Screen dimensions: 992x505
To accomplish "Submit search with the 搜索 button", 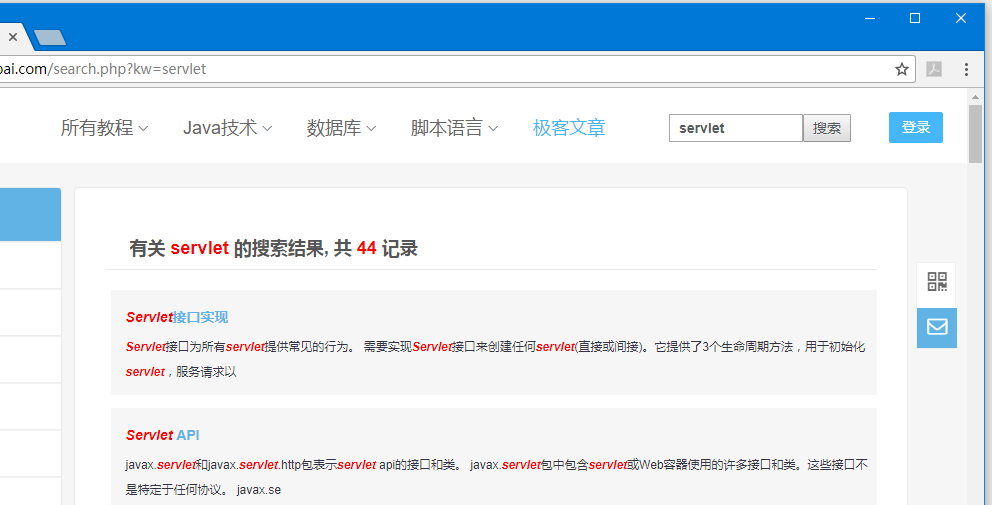I will tap(827, 128).
